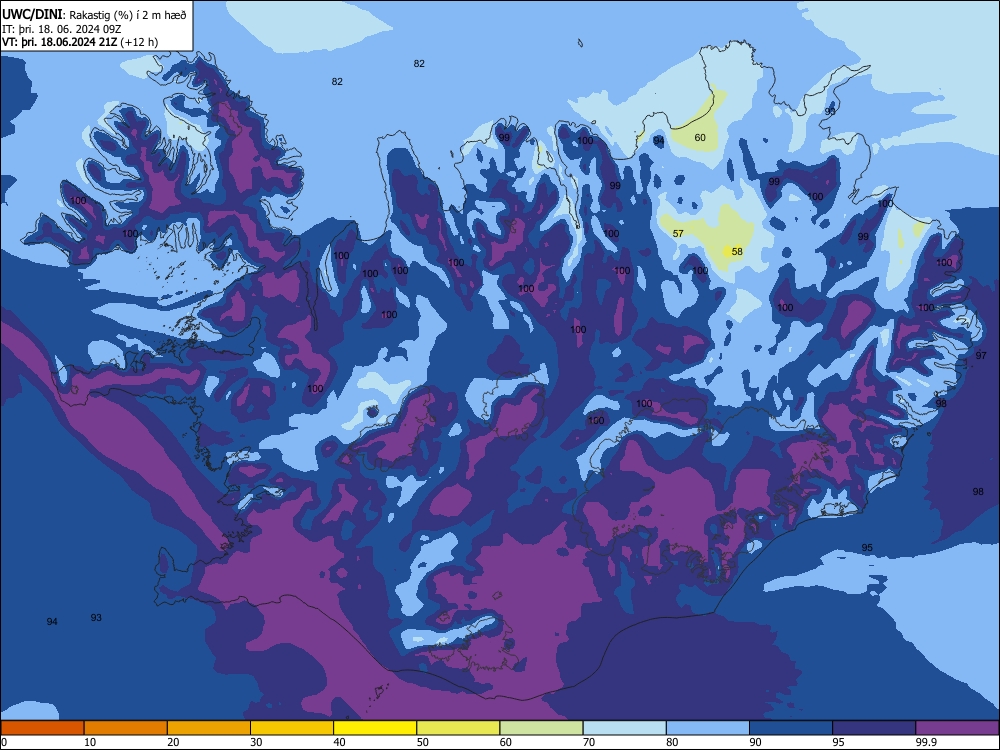Click the dark orange 0–10 legend swatch
This screenshot has height=750, width=1000.
click(42, 728)
